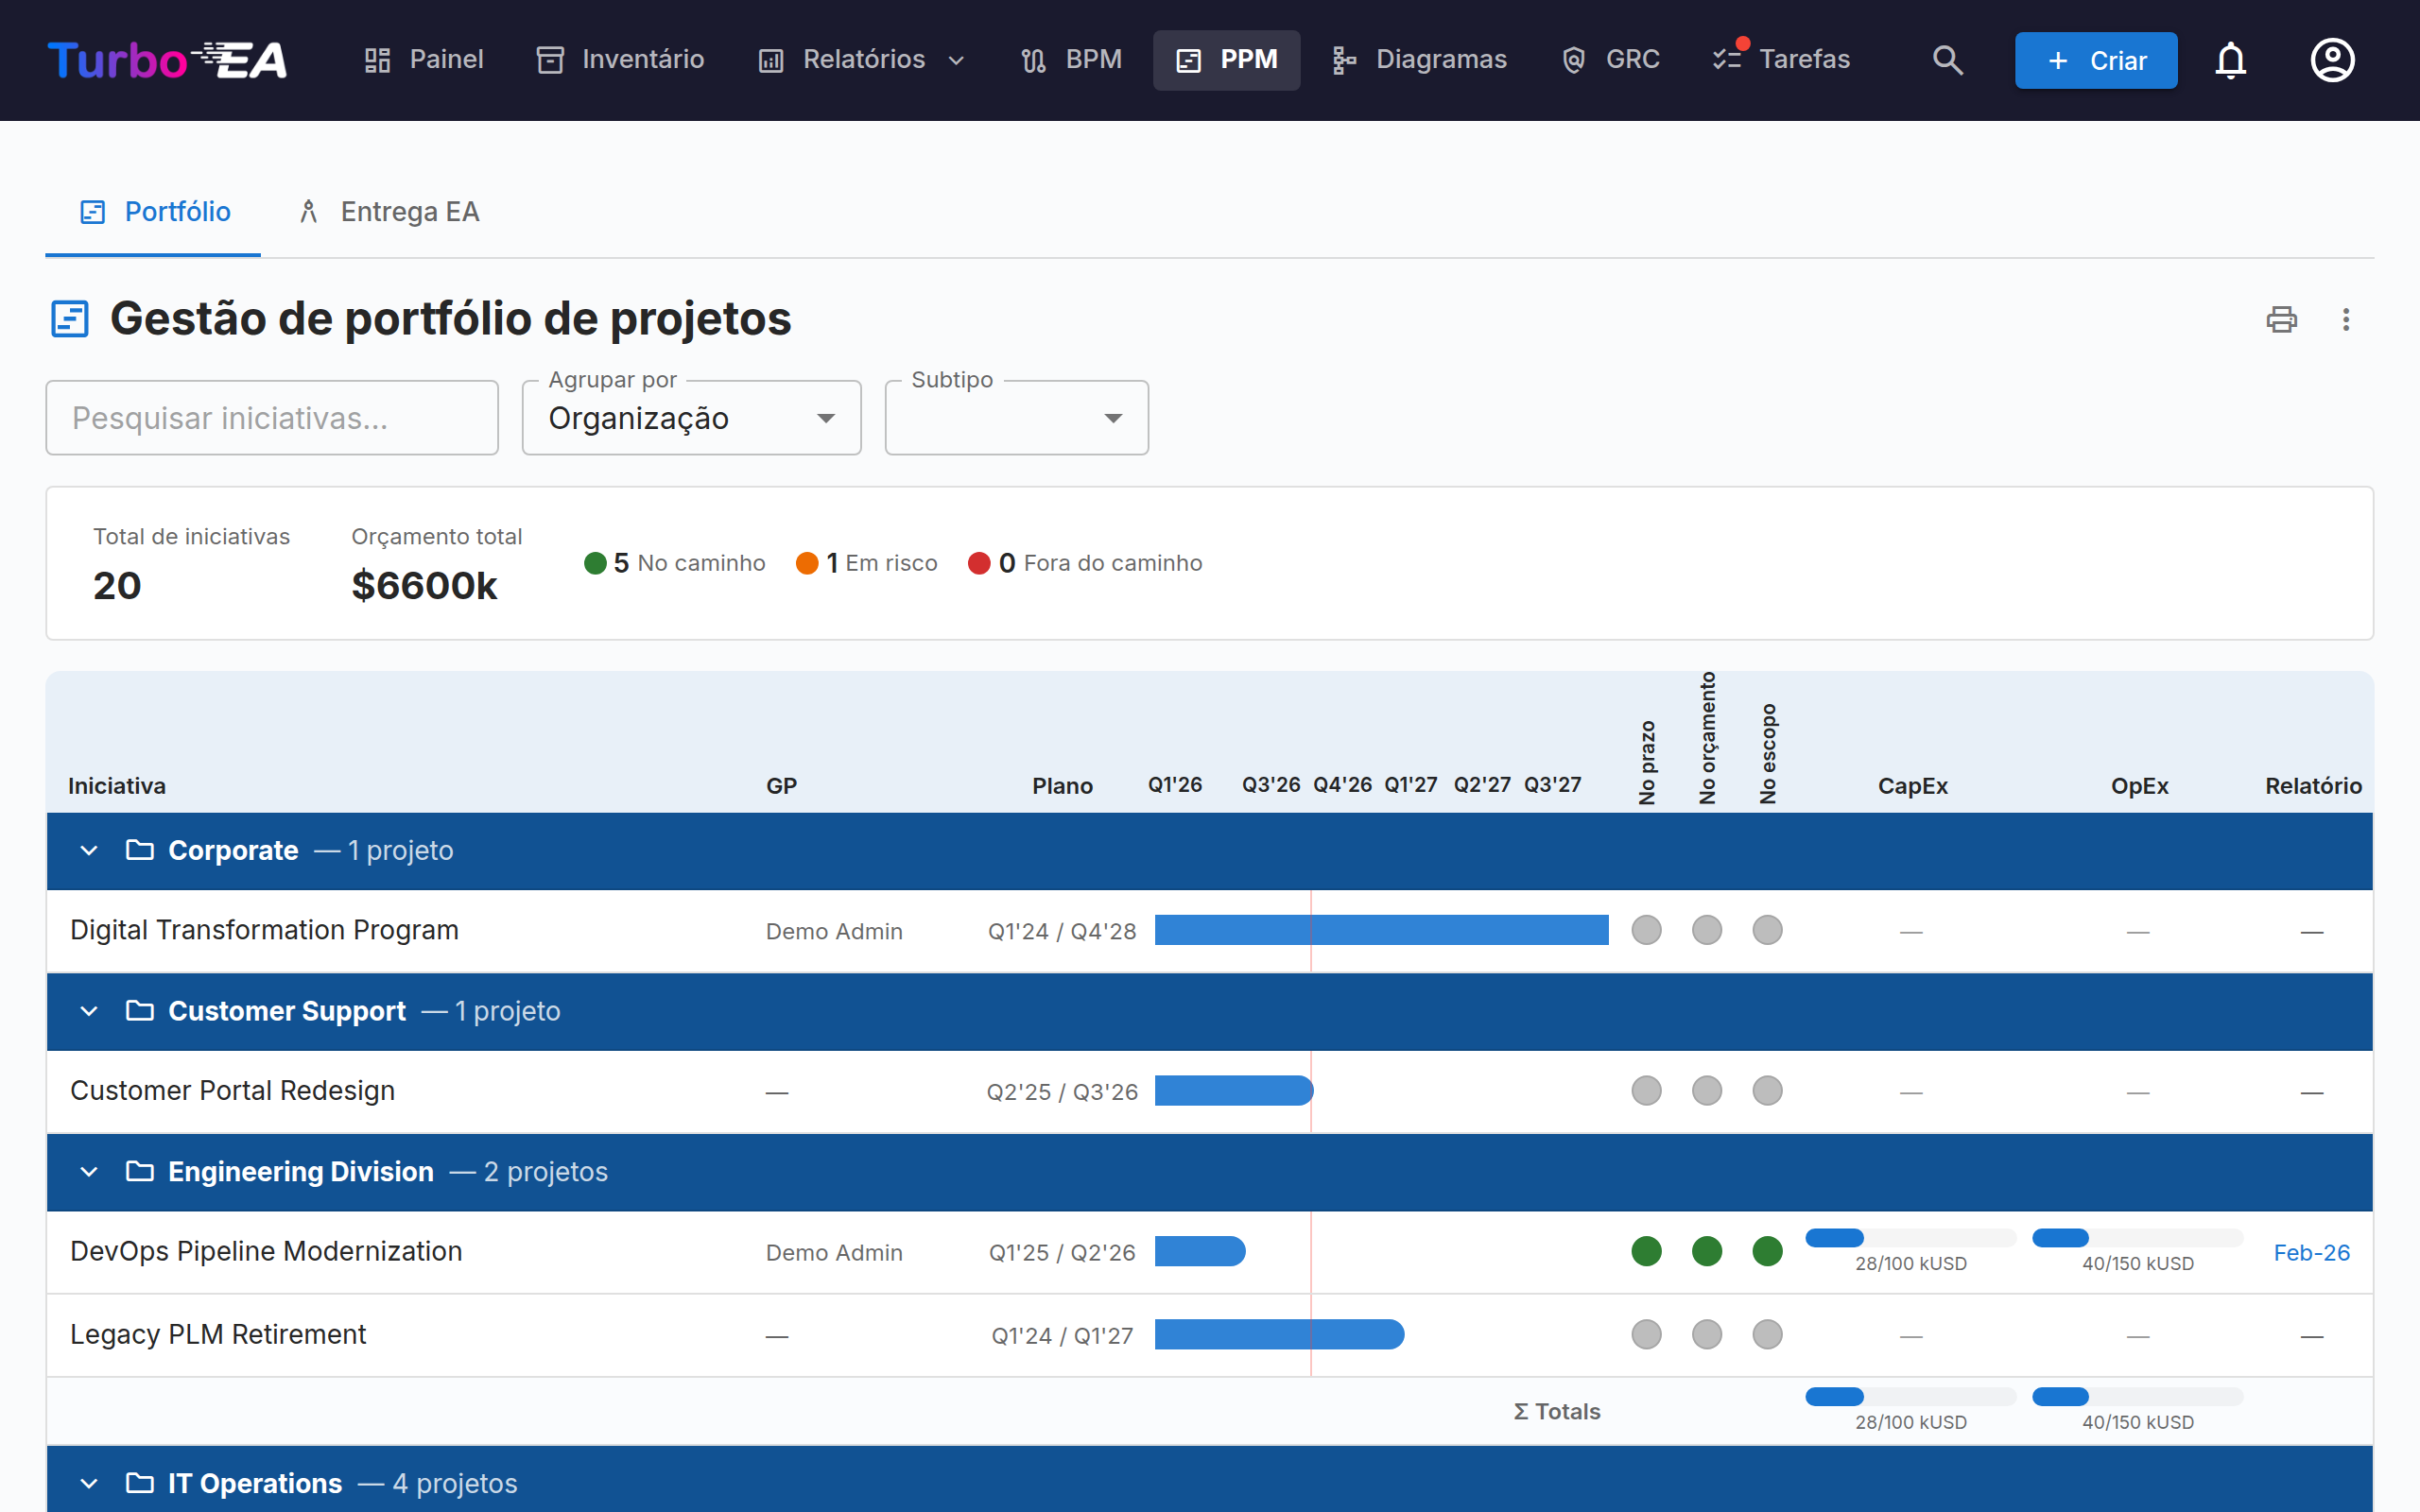
Task: Expand the Relatórios menu
Action: point(862,60)
